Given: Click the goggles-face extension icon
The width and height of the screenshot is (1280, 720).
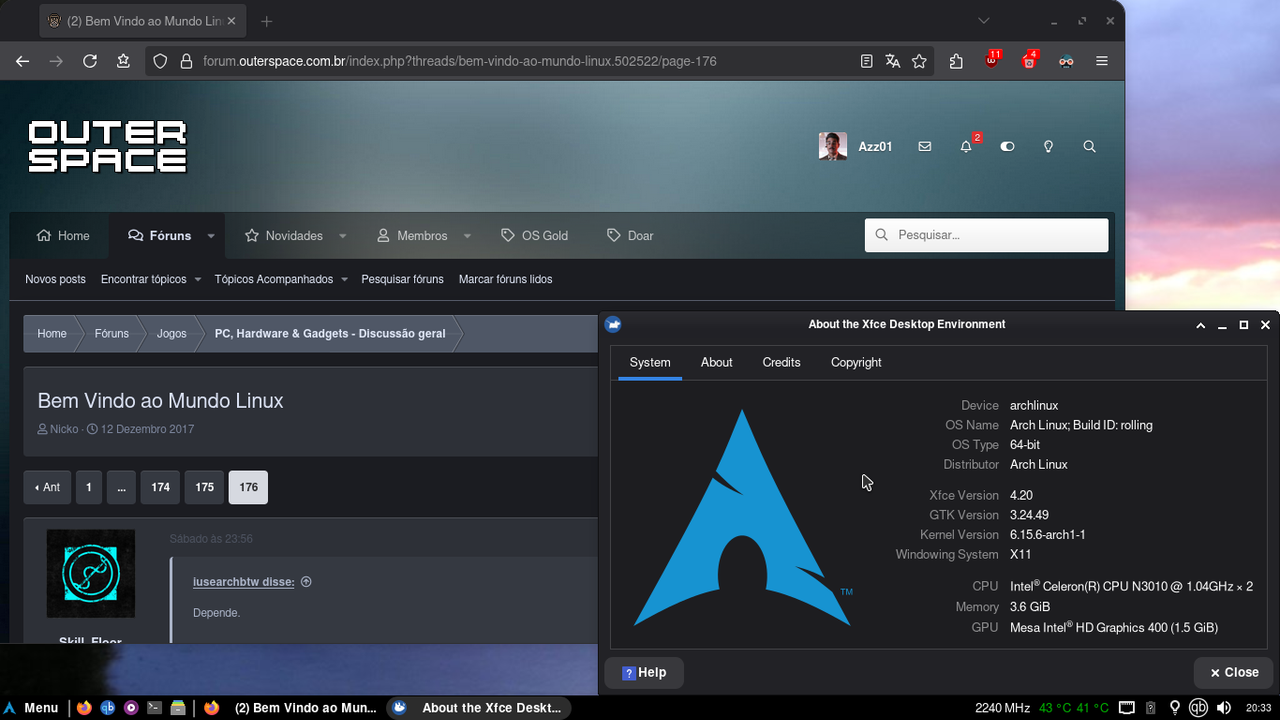Looking at the screenshot, I should pyautogui.click(x=1066, y=61).
